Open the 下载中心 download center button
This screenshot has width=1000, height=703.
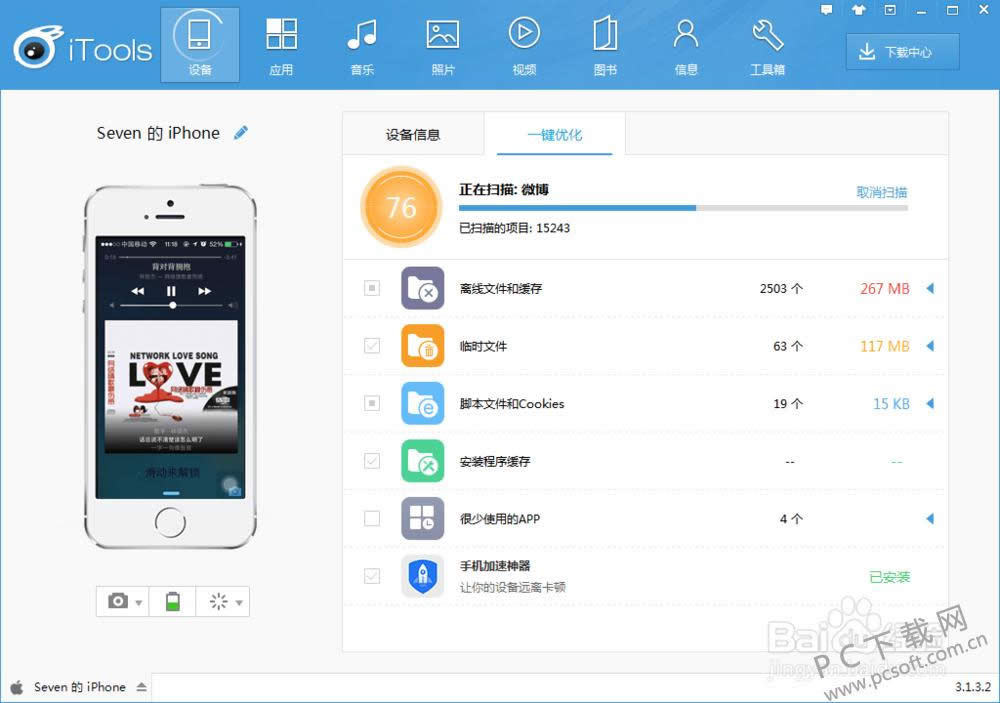point(902,52)
